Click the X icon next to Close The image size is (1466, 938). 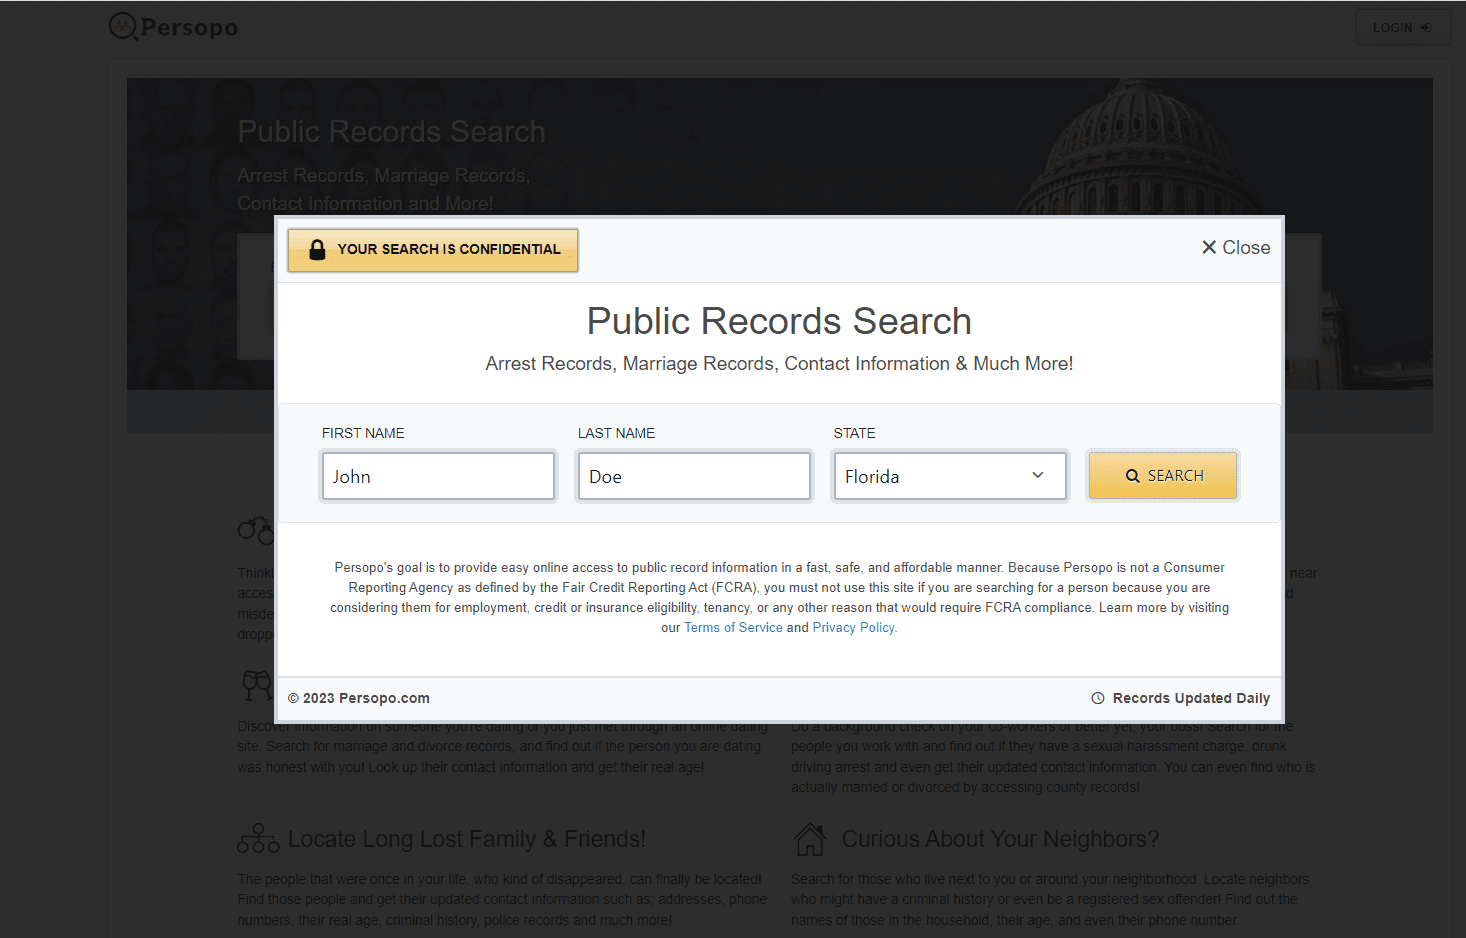tap(1209, 247)
